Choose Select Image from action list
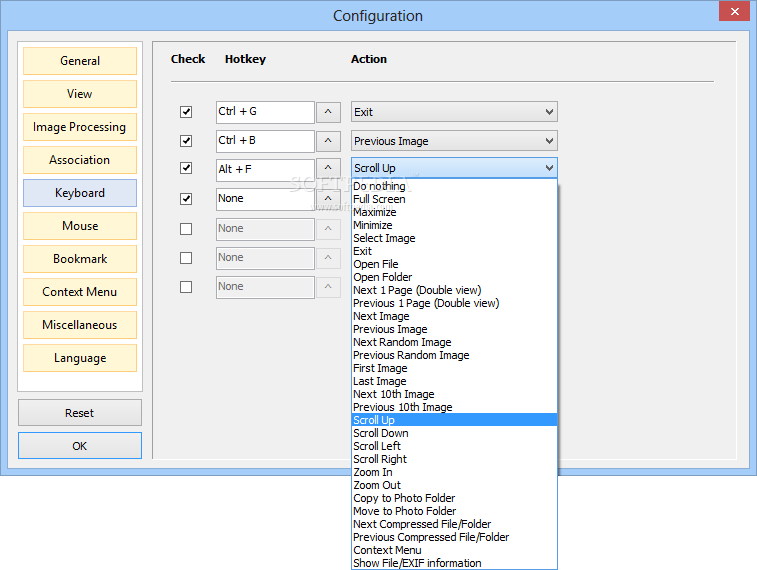This screenshot has width=757, height=570. 454,238
